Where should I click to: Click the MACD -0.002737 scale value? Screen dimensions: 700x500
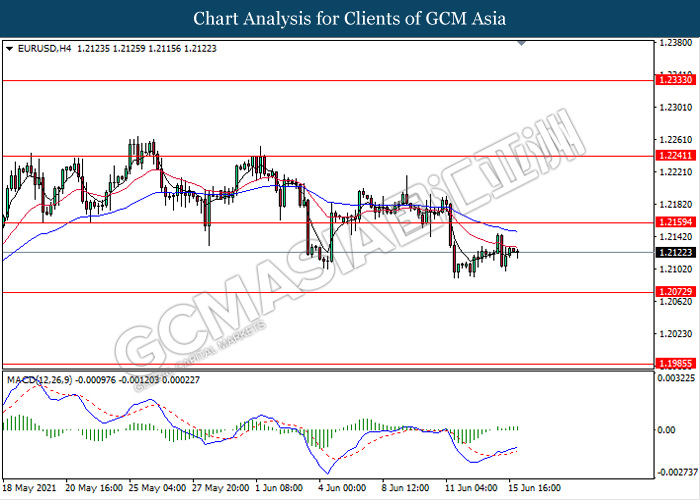click(x=675, y=472)
